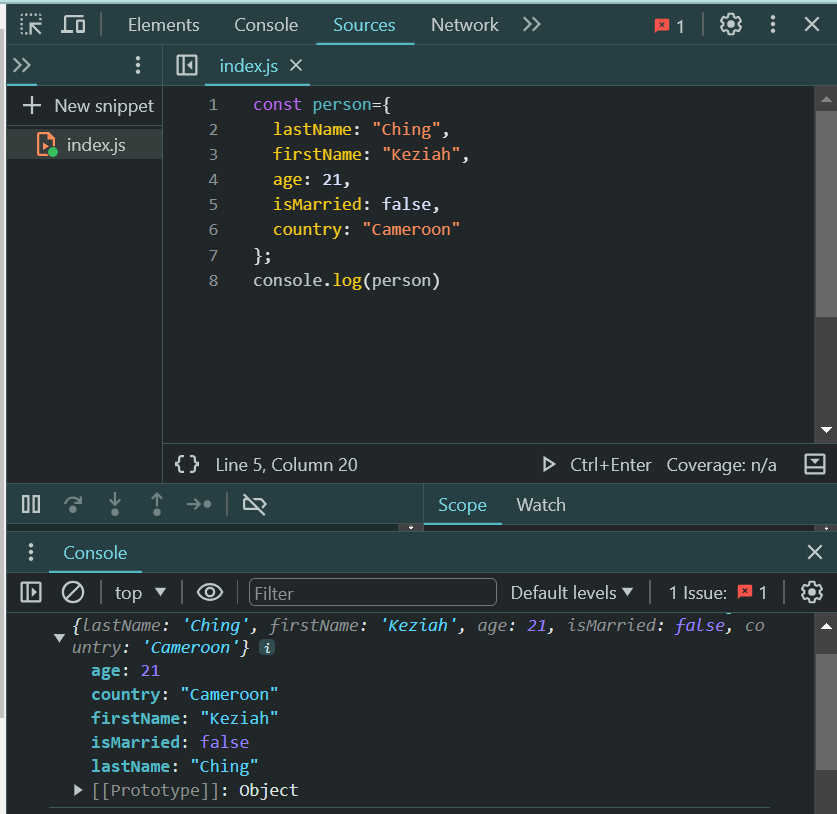Open the 'top' execution context dropdown
The width and height of the screenshot is (837, 814).
(139, 592)
